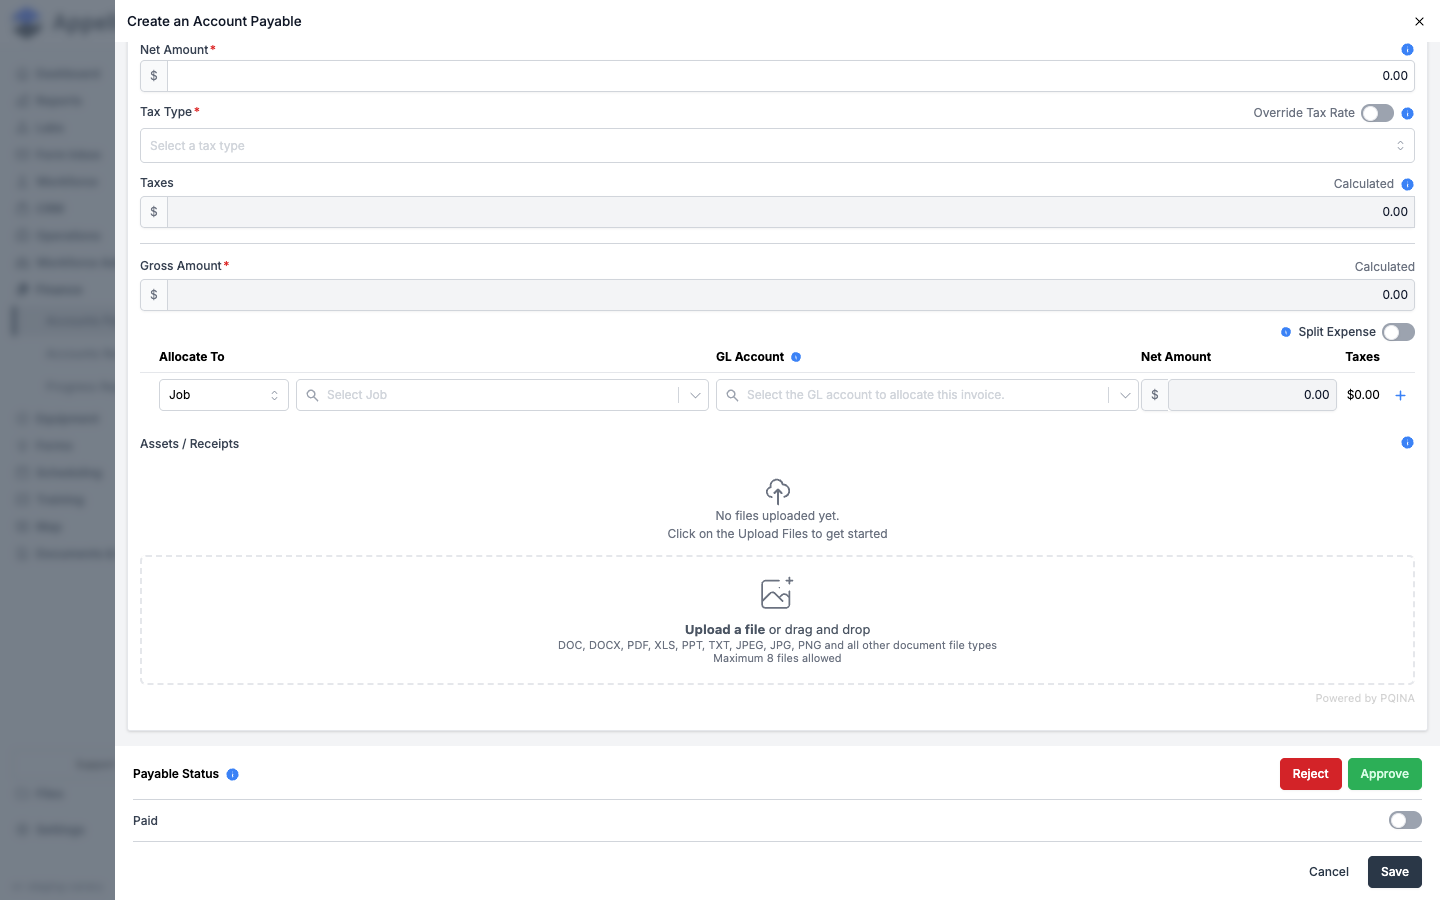Click the GL account search field

[927, 395]
